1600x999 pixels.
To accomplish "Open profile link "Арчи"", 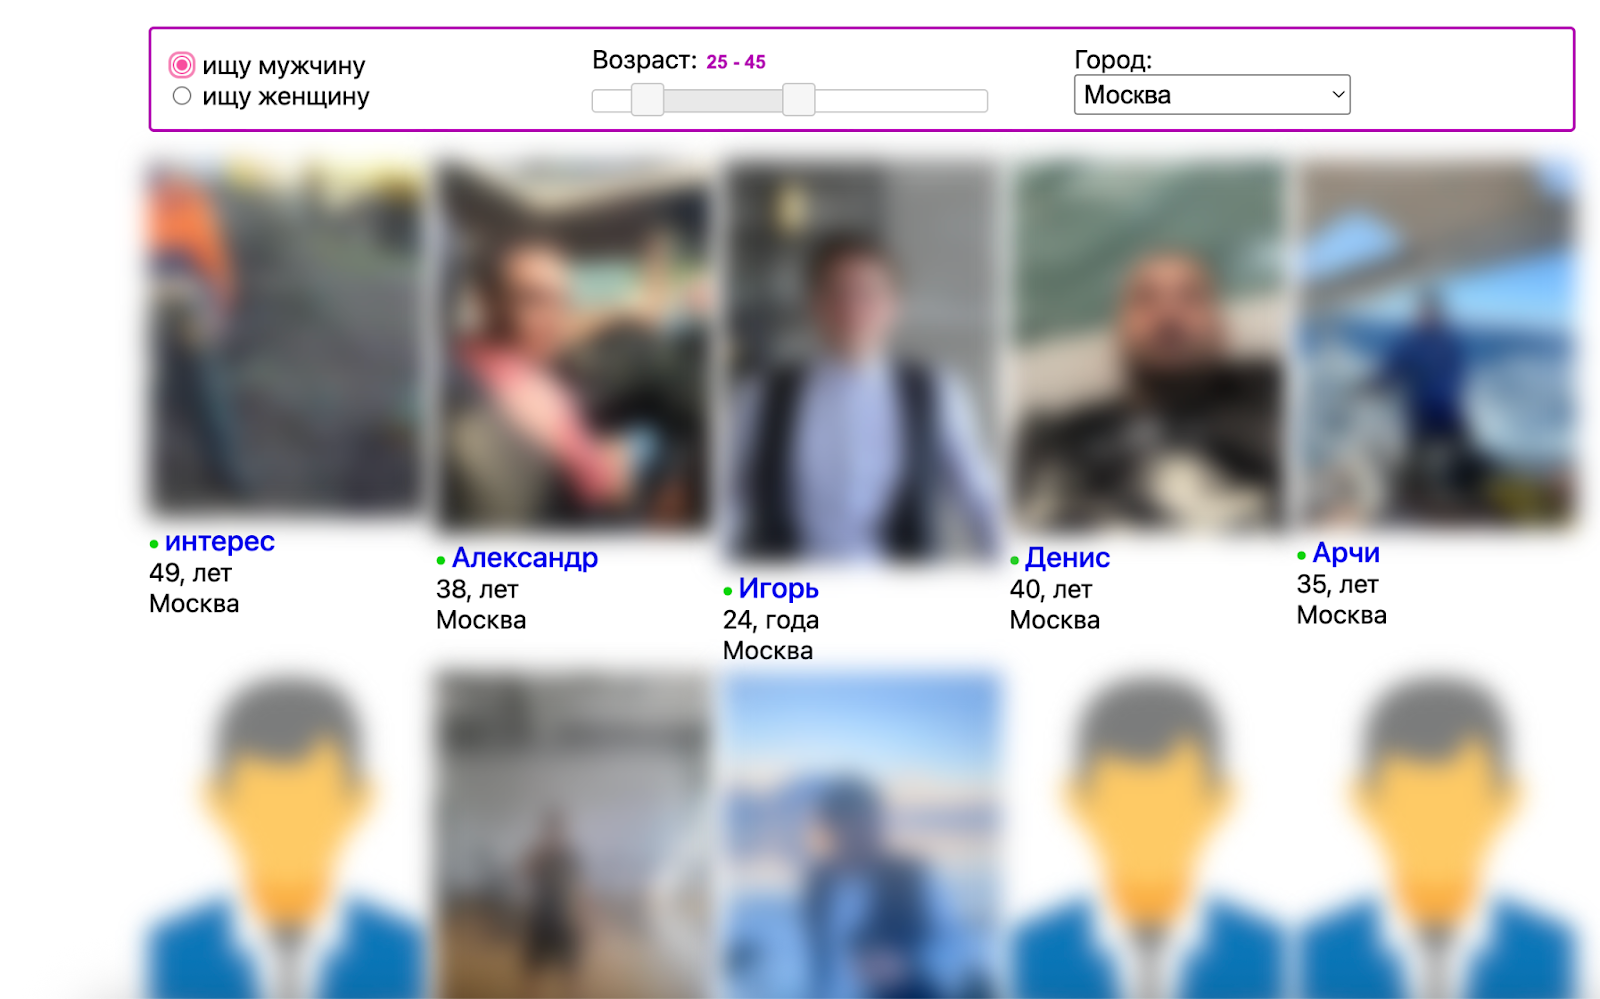I will point(1346,552).
